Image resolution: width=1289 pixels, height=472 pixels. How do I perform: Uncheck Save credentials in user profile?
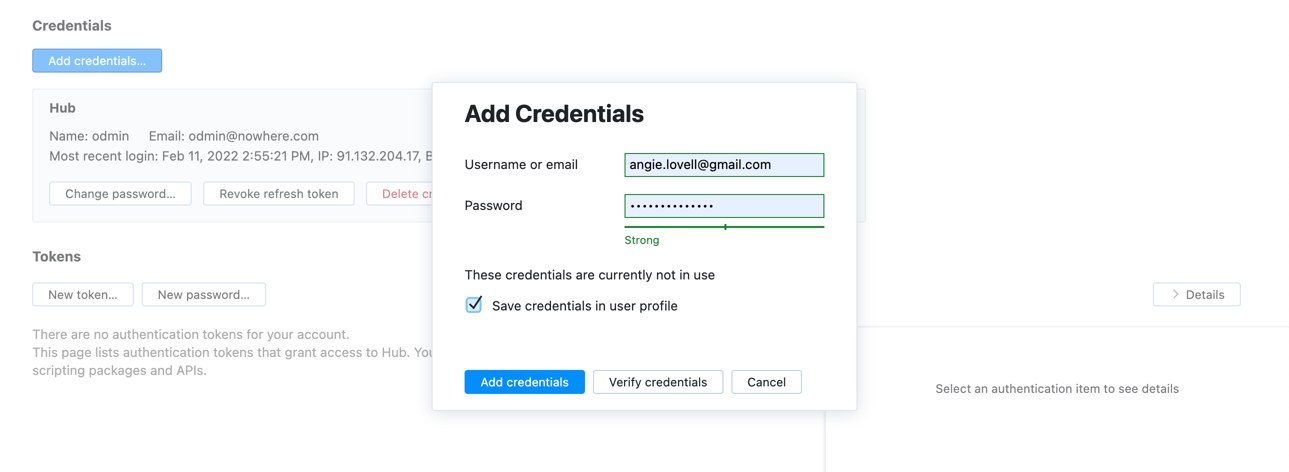(474, 305)
